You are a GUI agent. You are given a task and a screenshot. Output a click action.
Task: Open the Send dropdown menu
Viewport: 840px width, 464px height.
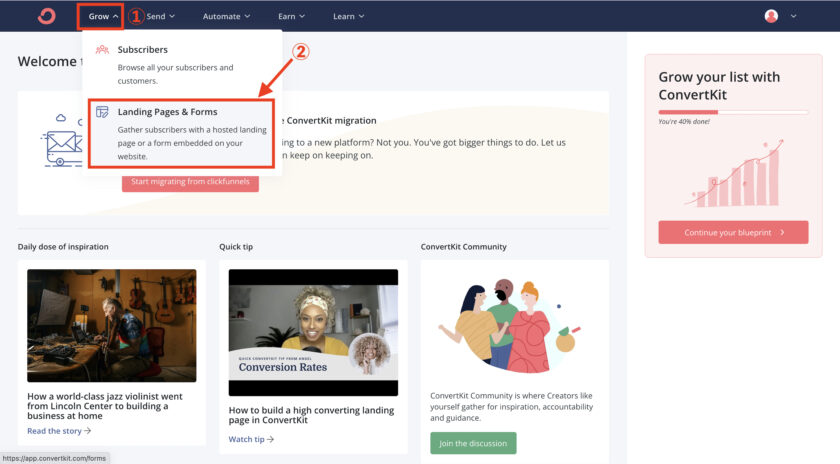tap(161, 17)
